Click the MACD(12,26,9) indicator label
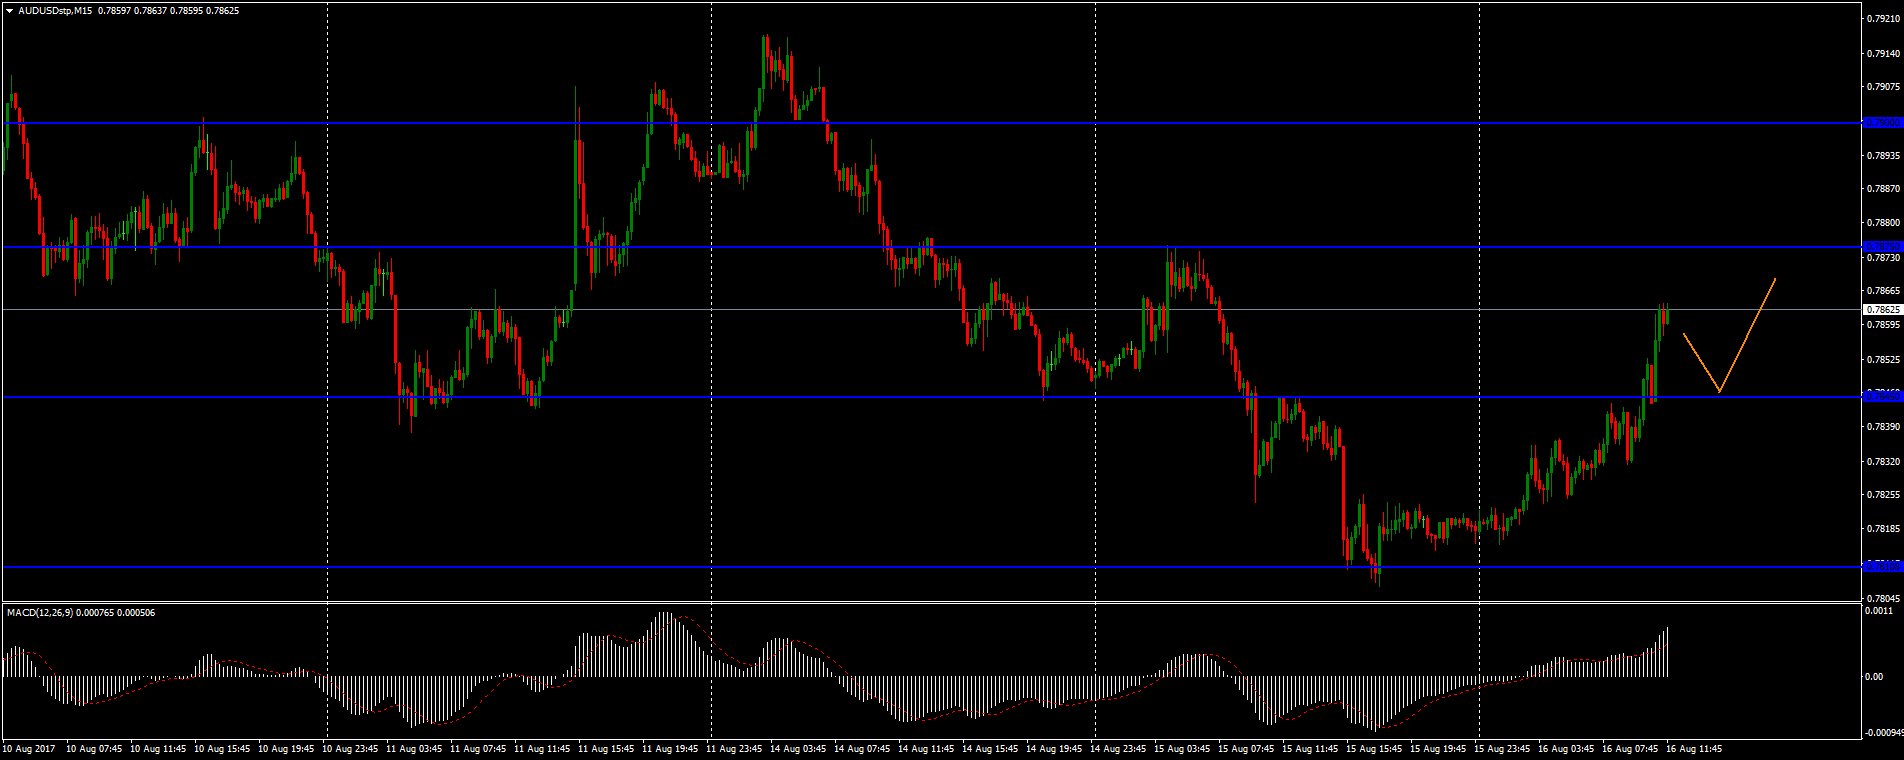Viewport: 1904px width, 760px height. pyautogui.click(x=38, y=612)
